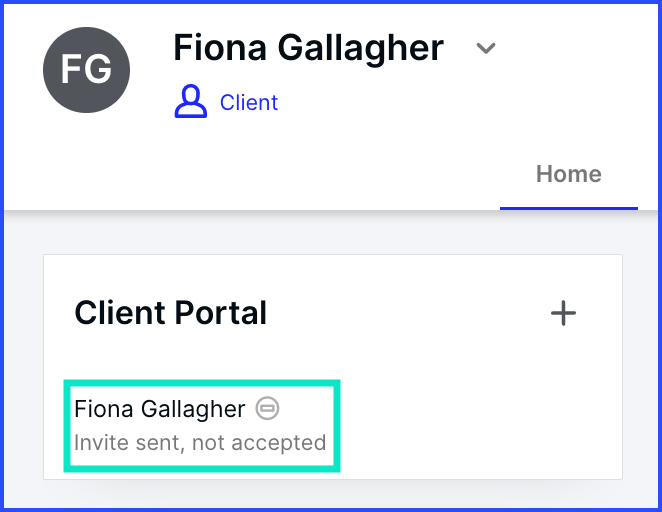Open the teal highlighted portal user entry

[x=202, y=425]
